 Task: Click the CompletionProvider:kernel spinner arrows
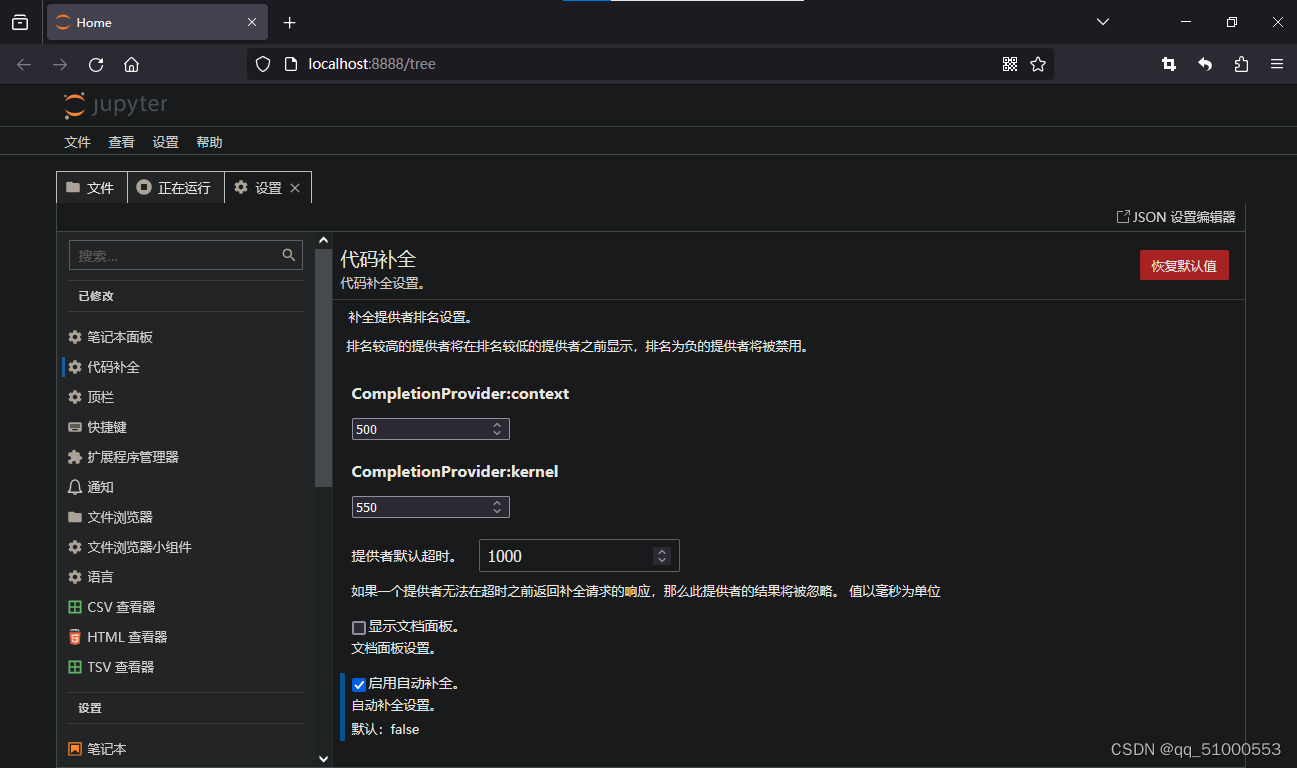coord(497,507)
